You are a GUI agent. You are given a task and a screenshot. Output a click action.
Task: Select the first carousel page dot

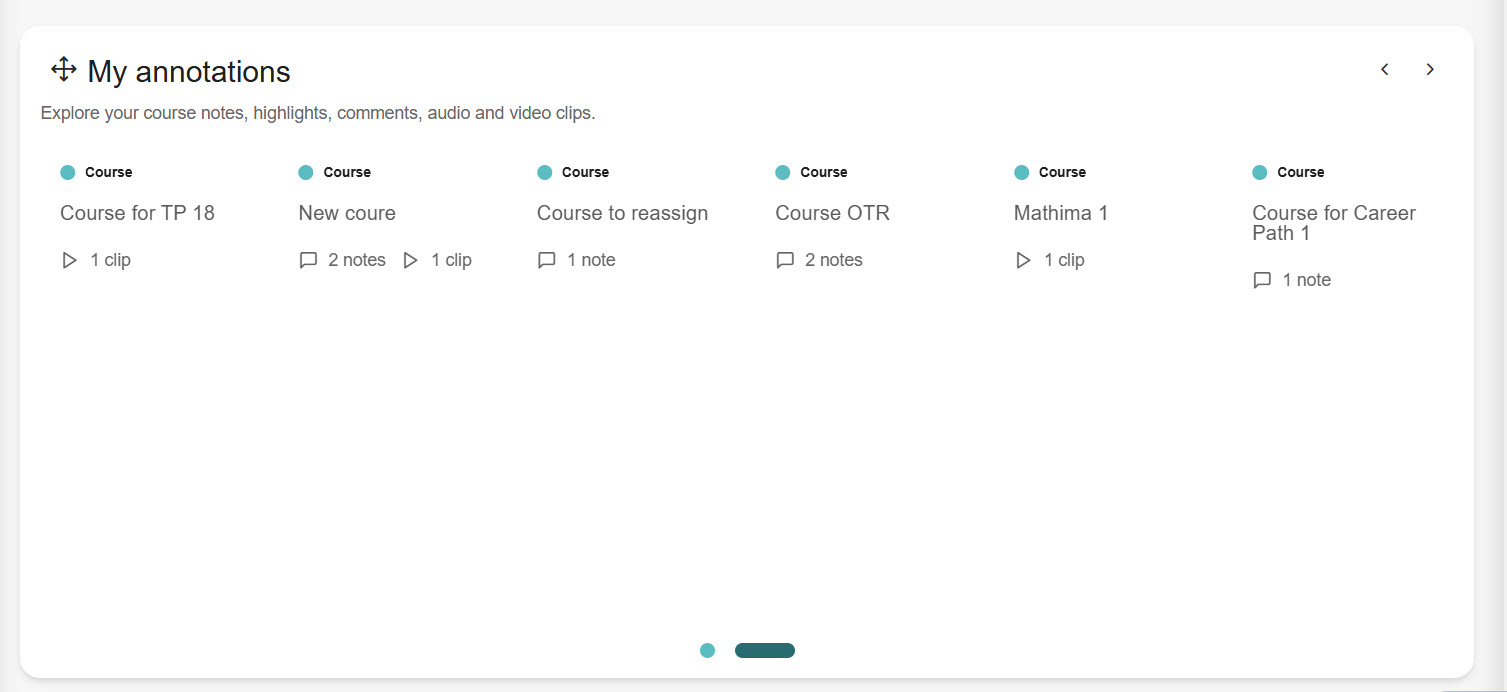click(708, 651)
